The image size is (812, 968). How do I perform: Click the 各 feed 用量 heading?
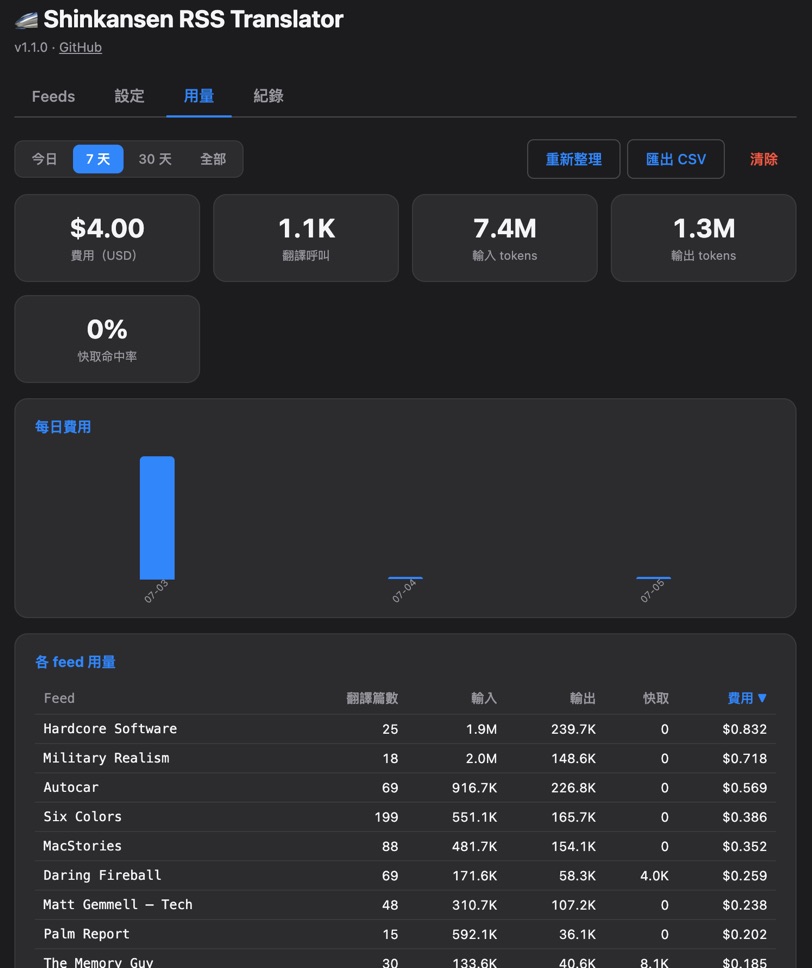pos(75,662)
